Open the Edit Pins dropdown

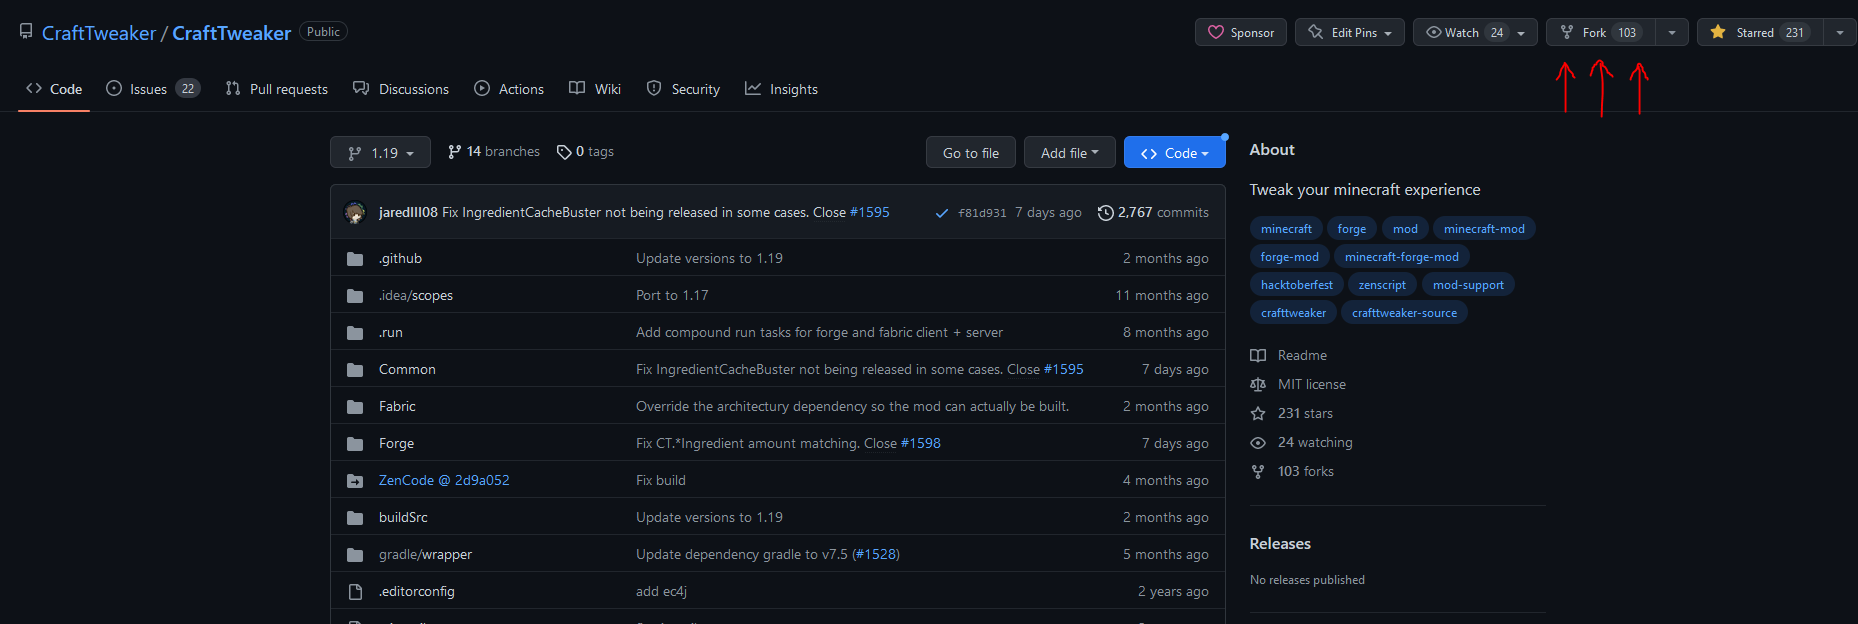[x=1350, y=32]
